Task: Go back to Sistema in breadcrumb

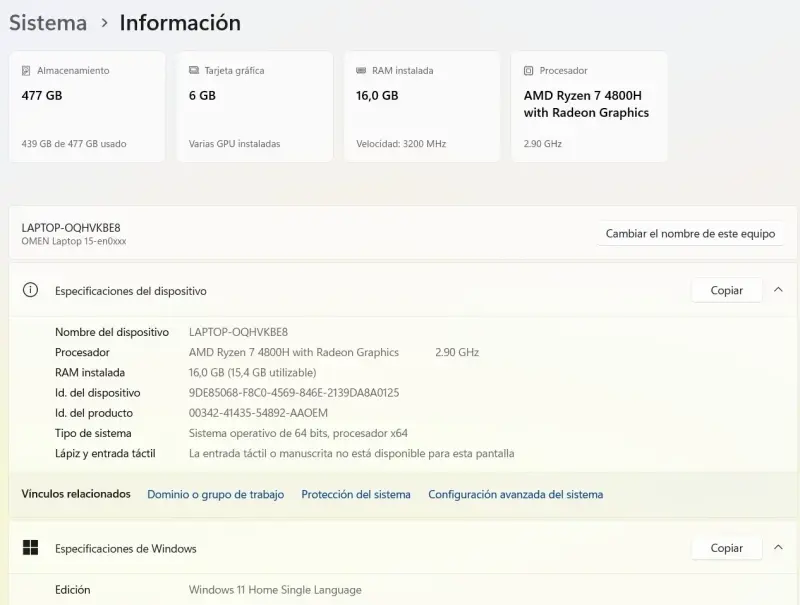Action: [48, 23]
